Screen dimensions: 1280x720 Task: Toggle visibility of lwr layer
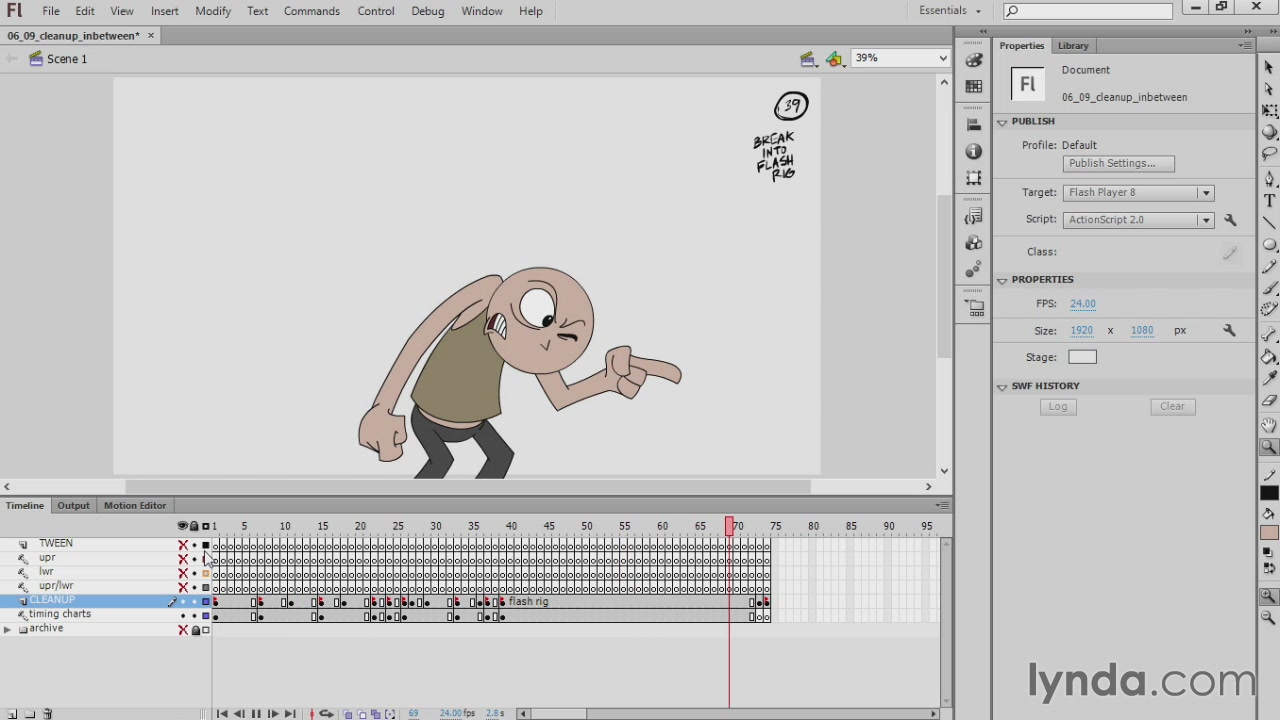click(x=183, y=573)
